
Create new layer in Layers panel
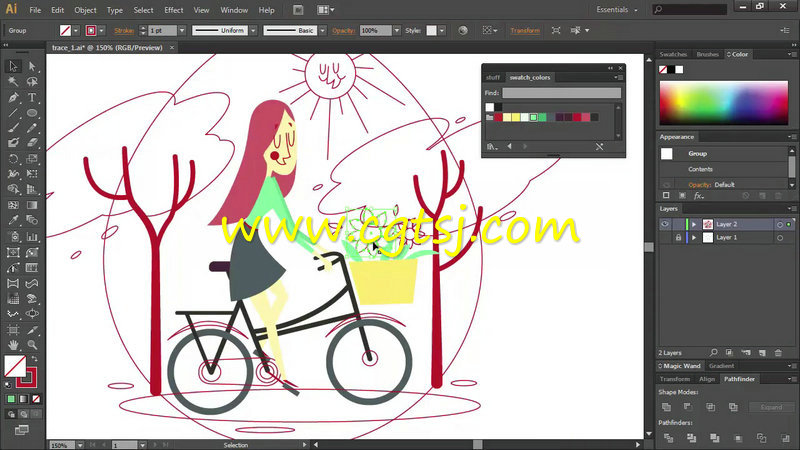762,353
